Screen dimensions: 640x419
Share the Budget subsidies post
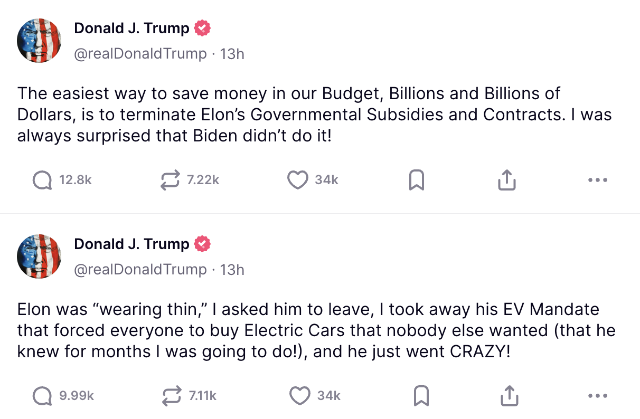click(507, 180)
